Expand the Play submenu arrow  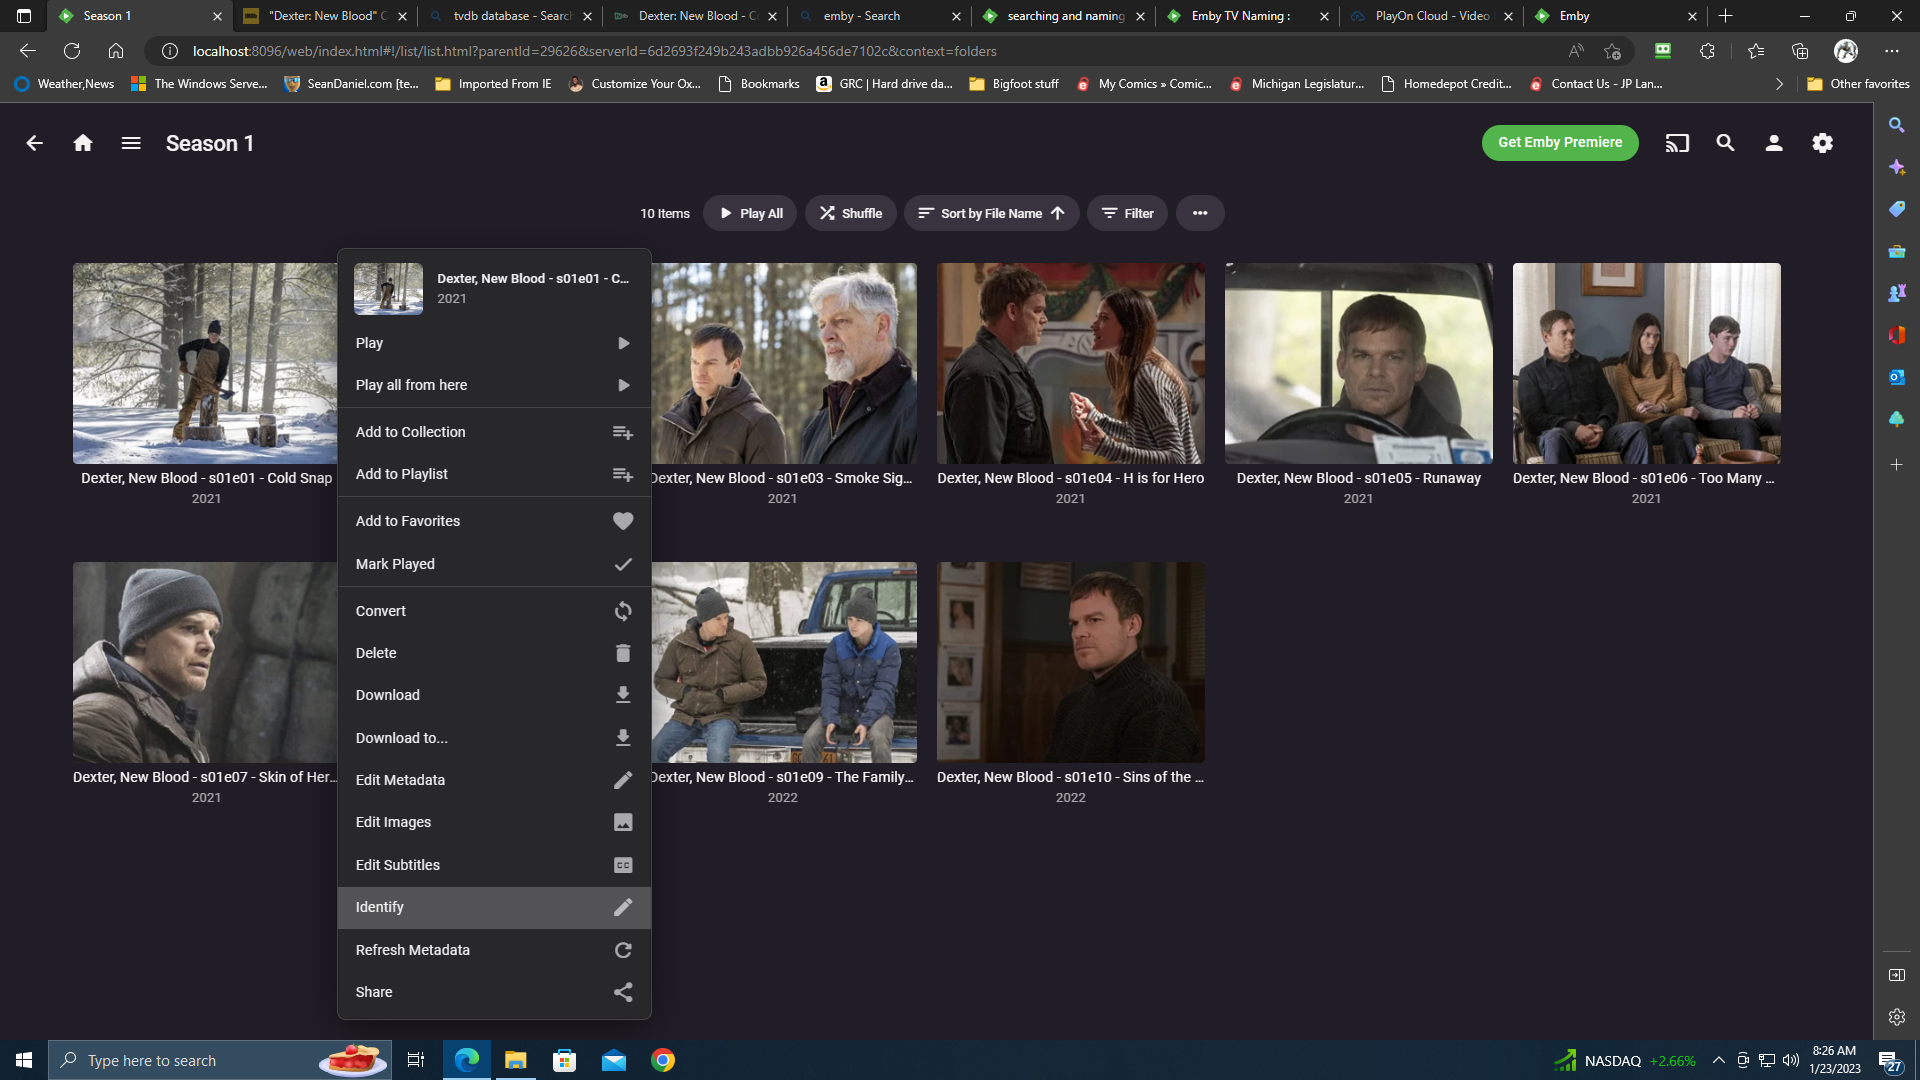[622, 343]
